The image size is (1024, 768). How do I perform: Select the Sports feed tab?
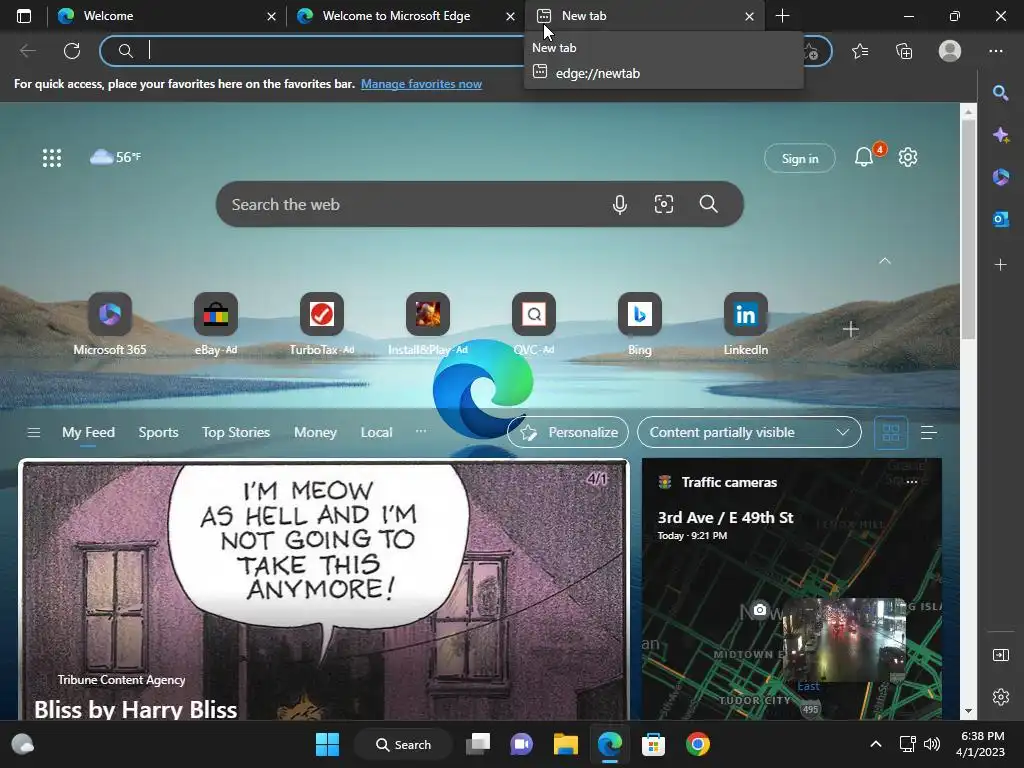click(x=158, y=432)
